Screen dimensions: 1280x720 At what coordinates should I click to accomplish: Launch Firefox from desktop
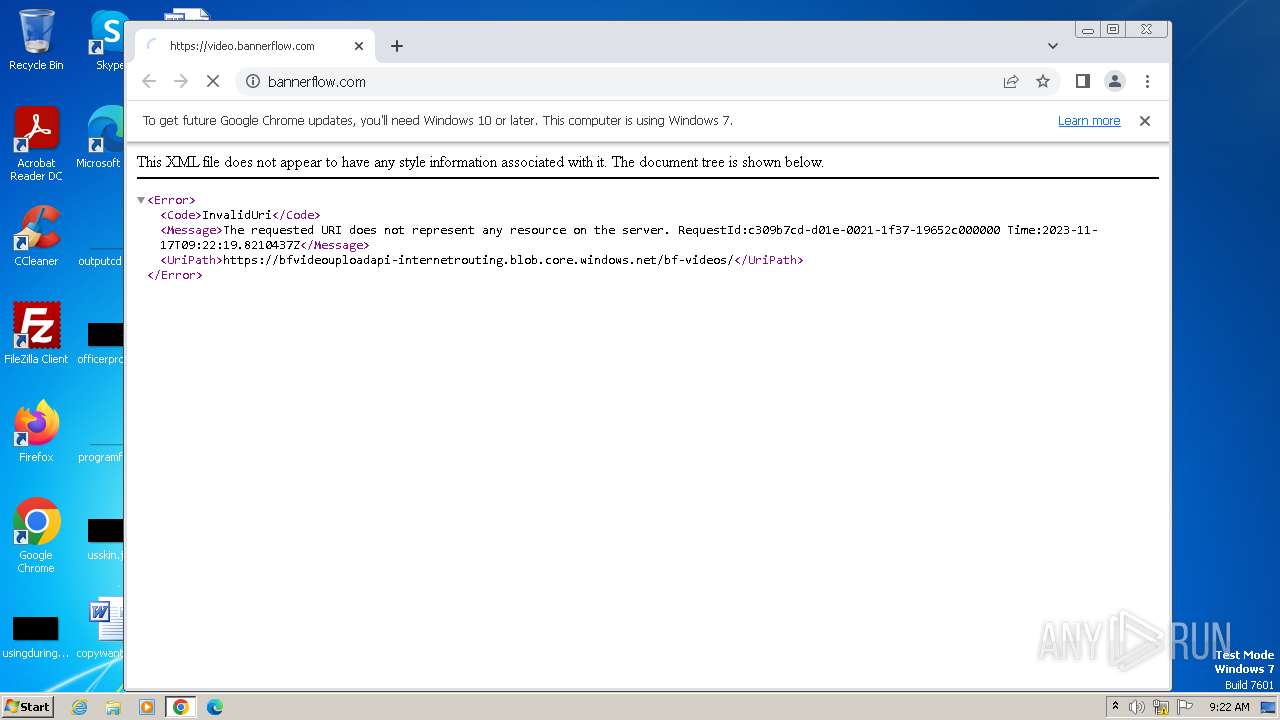click(36, 431)
